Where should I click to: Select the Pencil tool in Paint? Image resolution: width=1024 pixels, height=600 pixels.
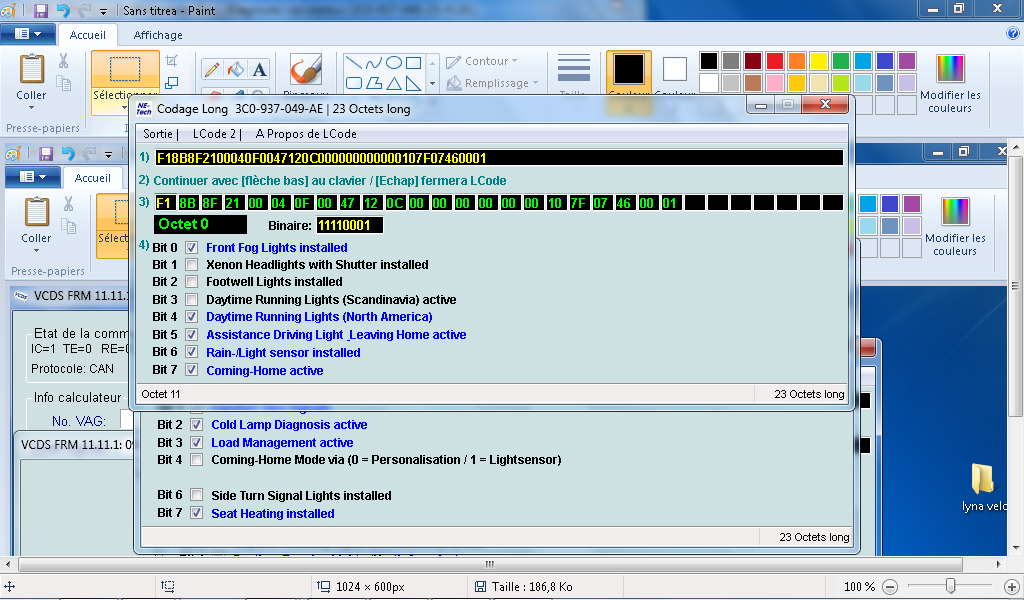[212, 69]
